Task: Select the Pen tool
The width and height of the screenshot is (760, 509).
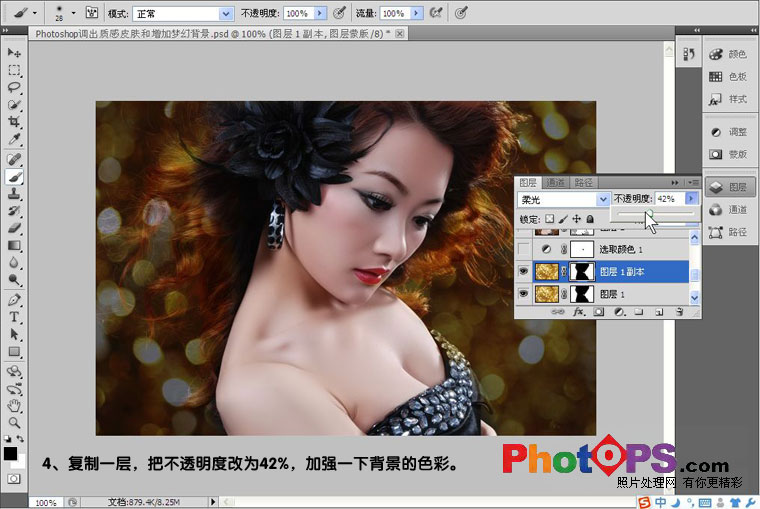Action: [x=14, y=300]
